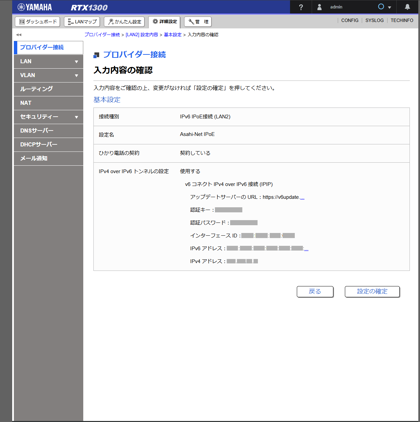Click the プロバイダー接続 page title icon
The image size is (420, 422).
tap(96, 55)
